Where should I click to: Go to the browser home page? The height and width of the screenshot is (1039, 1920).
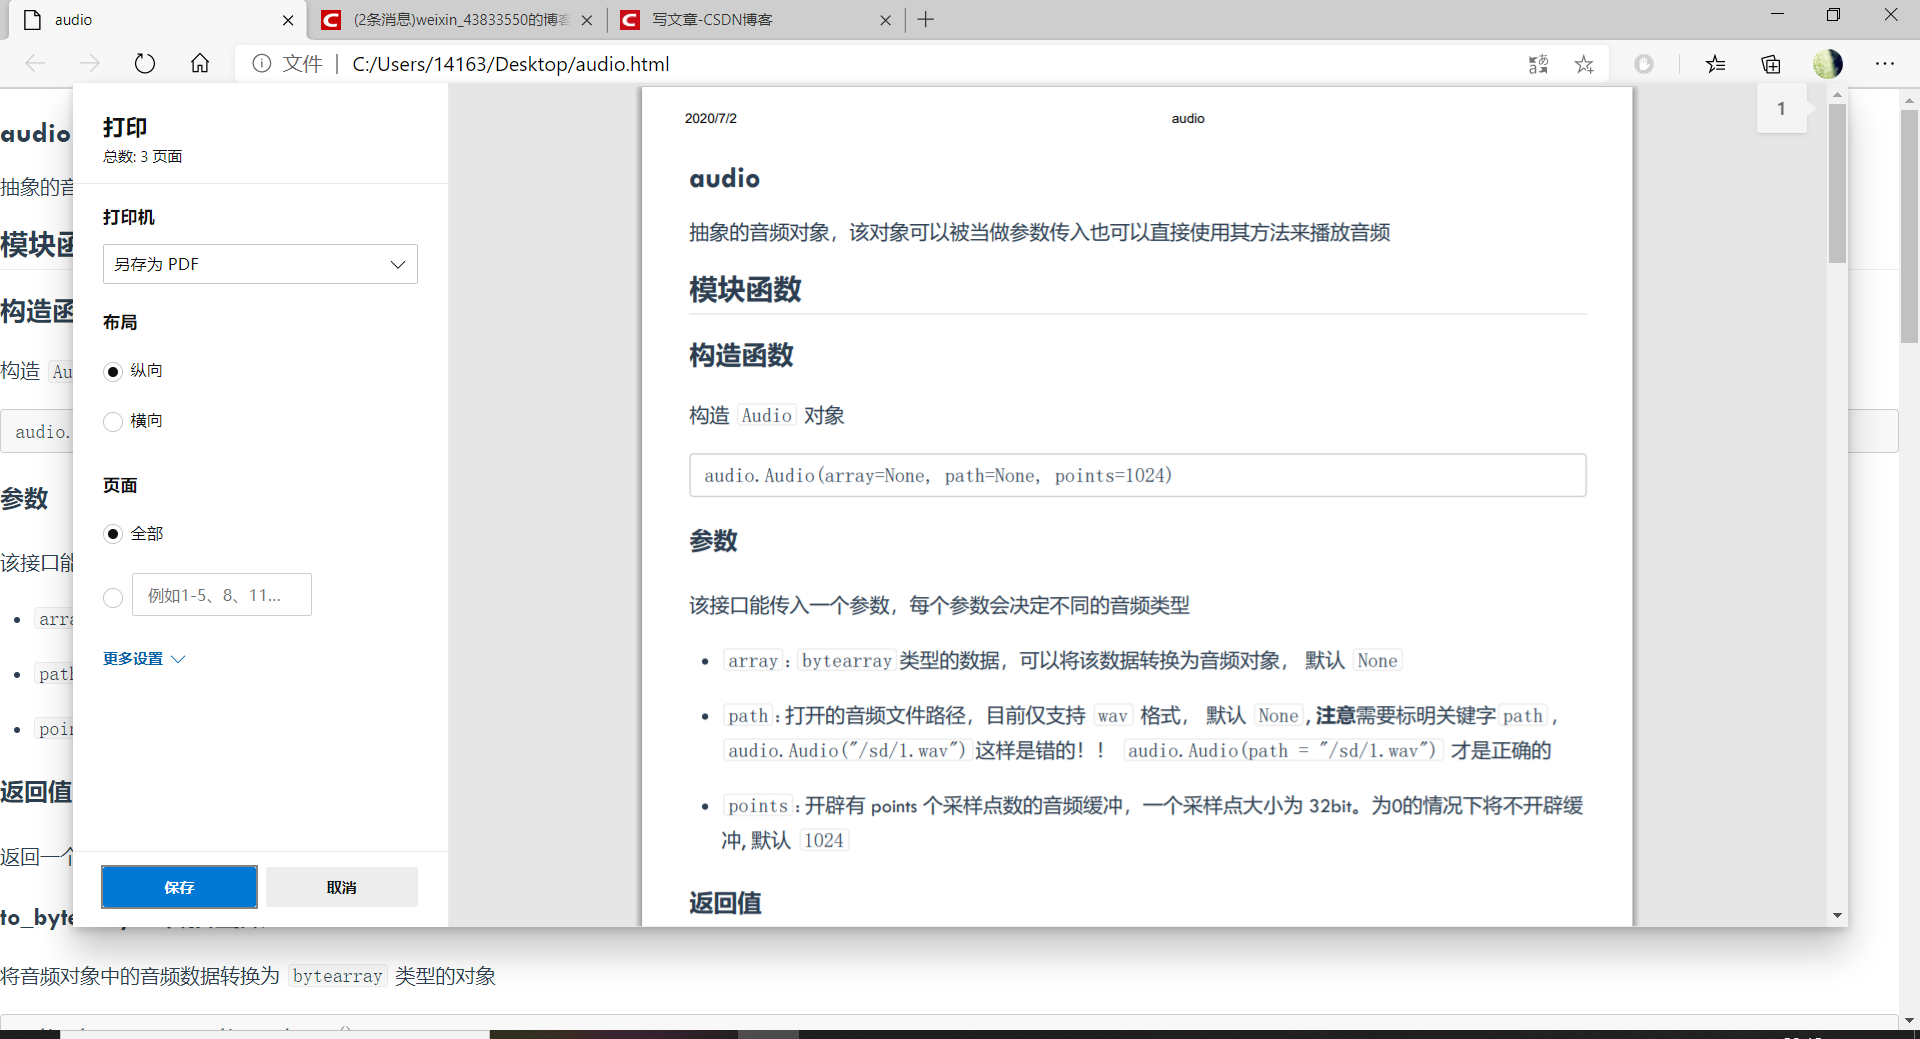pyautogui.click(x=200, y=64)
